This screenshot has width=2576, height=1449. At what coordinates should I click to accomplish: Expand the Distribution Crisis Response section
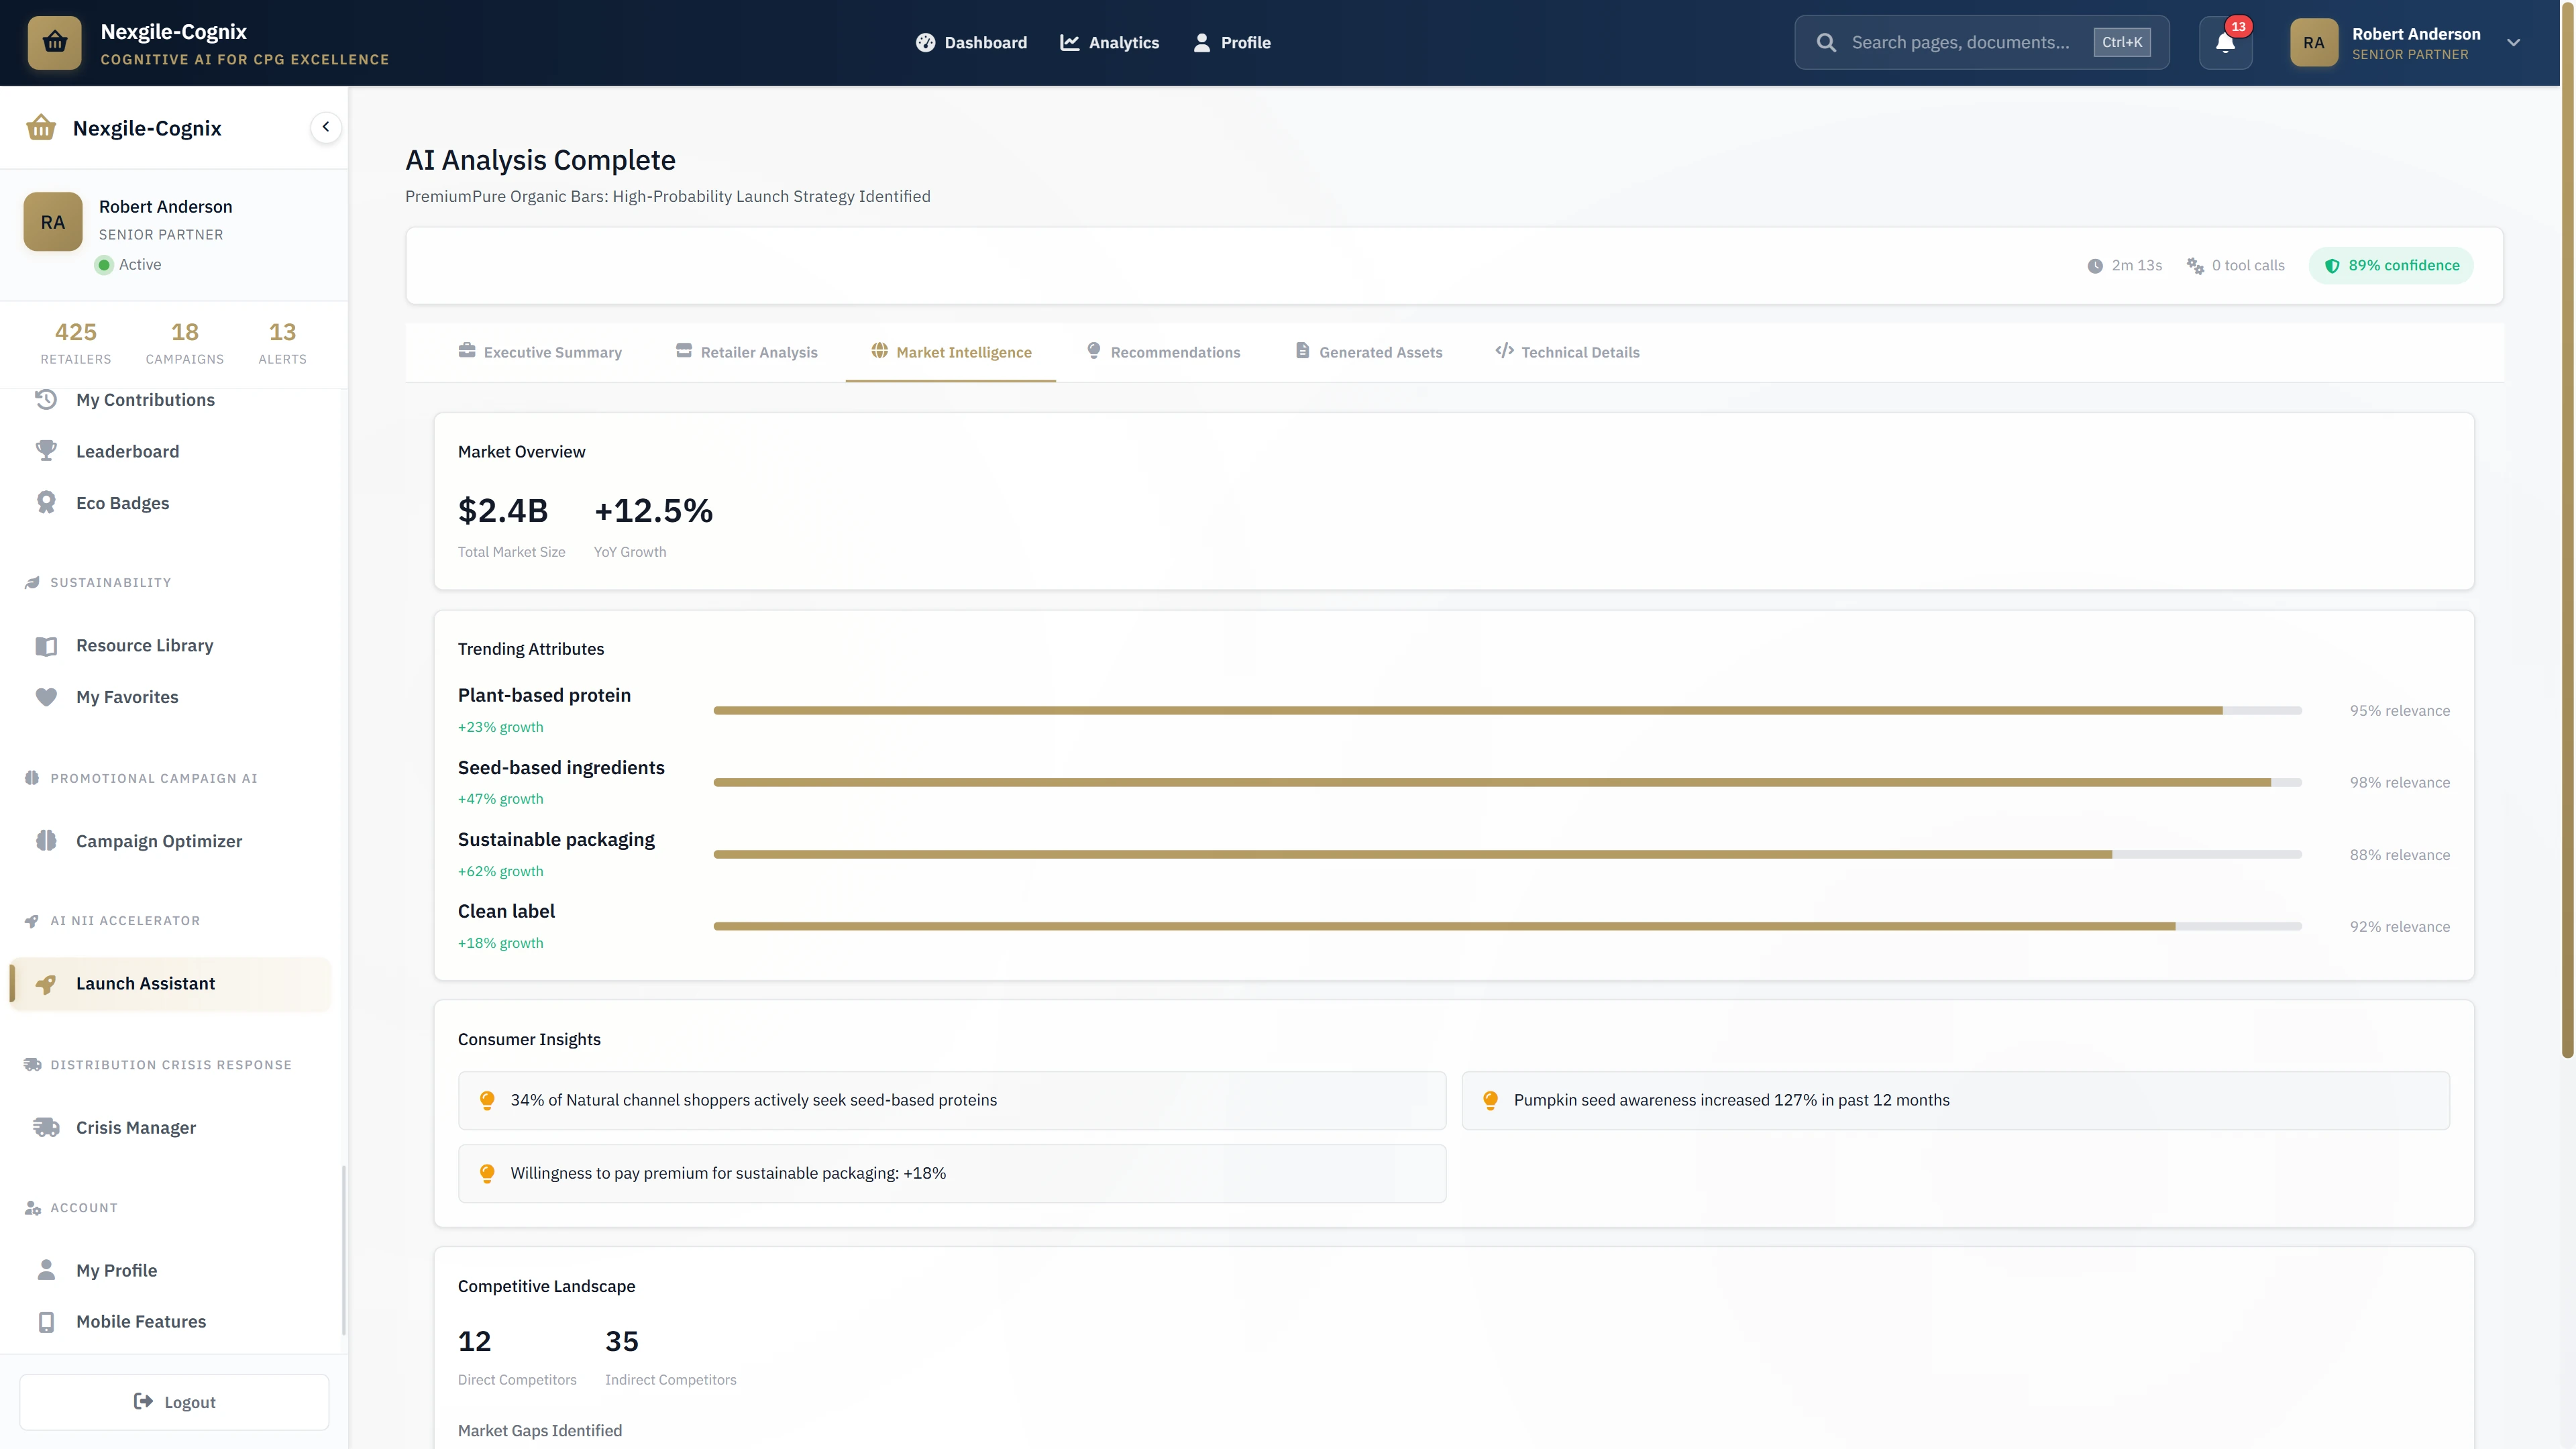[157, 1064]
